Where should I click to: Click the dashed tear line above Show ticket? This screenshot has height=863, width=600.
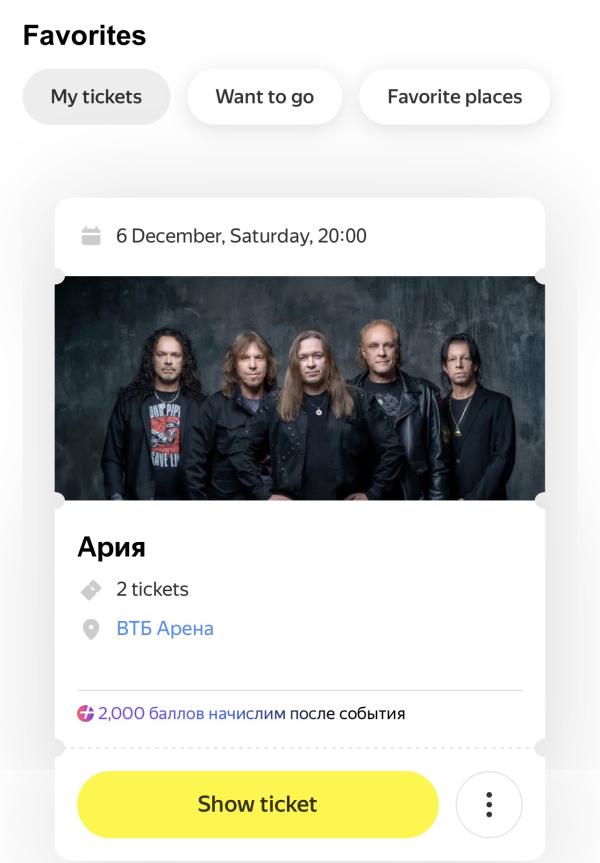[x=300, y=747]
